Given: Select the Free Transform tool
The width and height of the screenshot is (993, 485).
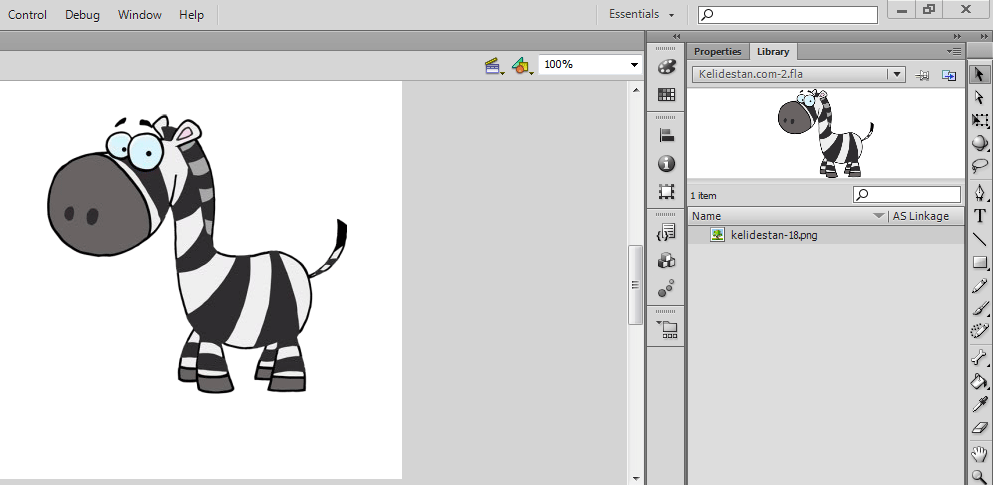Looking at the screenshot, I should (980, 120).
